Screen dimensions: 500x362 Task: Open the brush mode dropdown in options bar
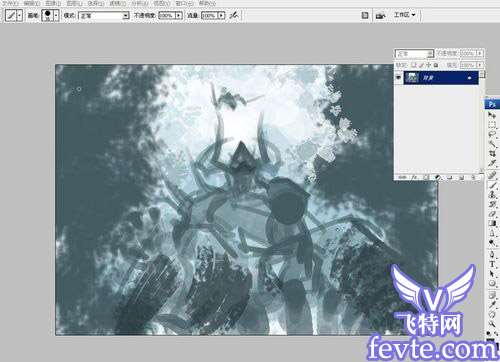(x=103, y=15)
